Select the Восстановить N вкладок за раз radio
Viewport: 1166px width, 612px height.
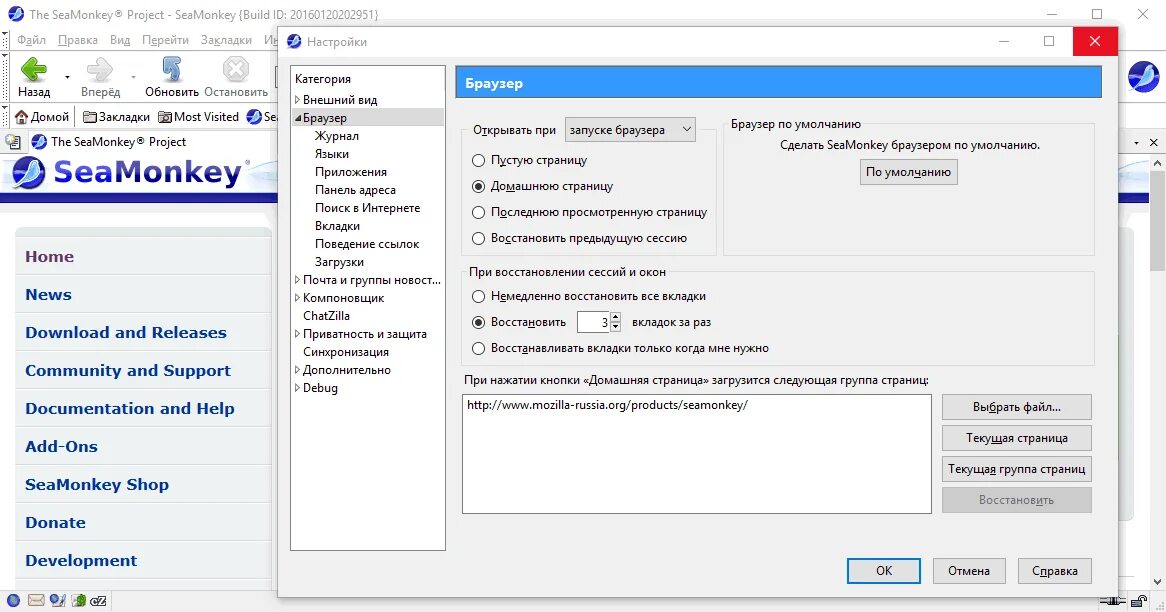click(x=478, y=322)
